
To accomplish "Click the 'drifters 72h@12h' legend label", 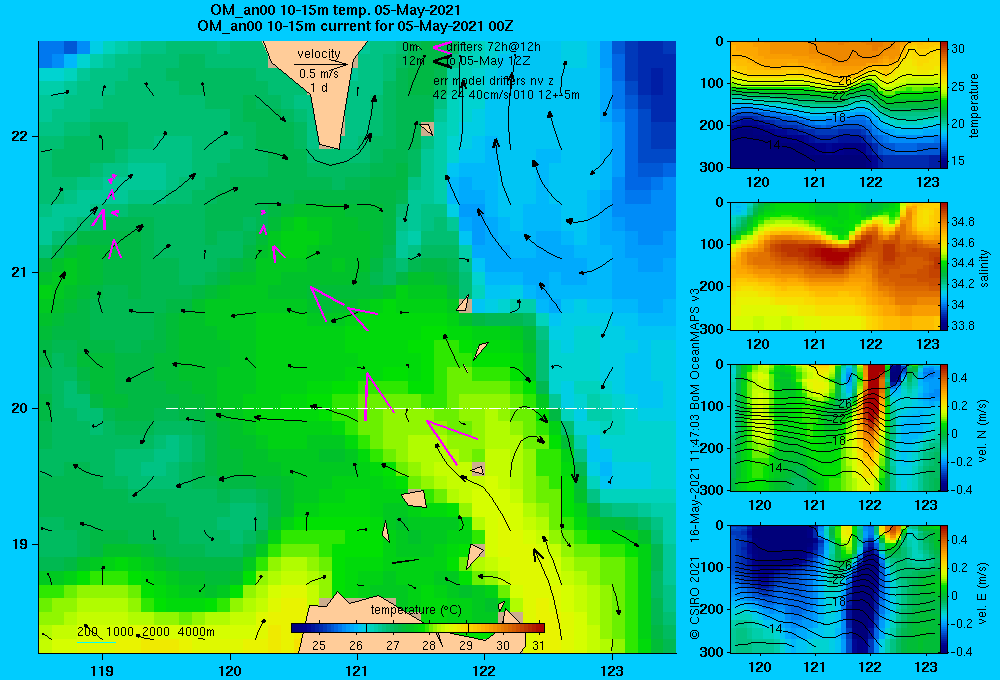I will coord(494,47).
